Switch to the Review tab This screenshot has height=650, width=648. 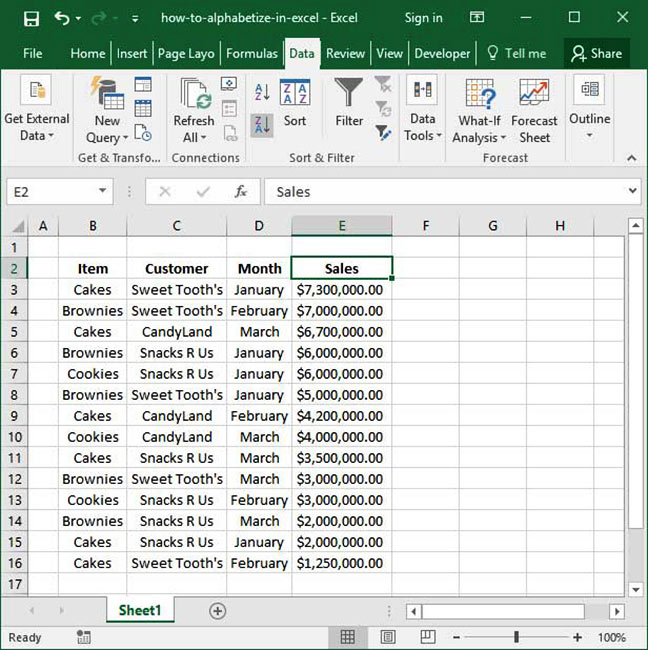pos(345,54)
